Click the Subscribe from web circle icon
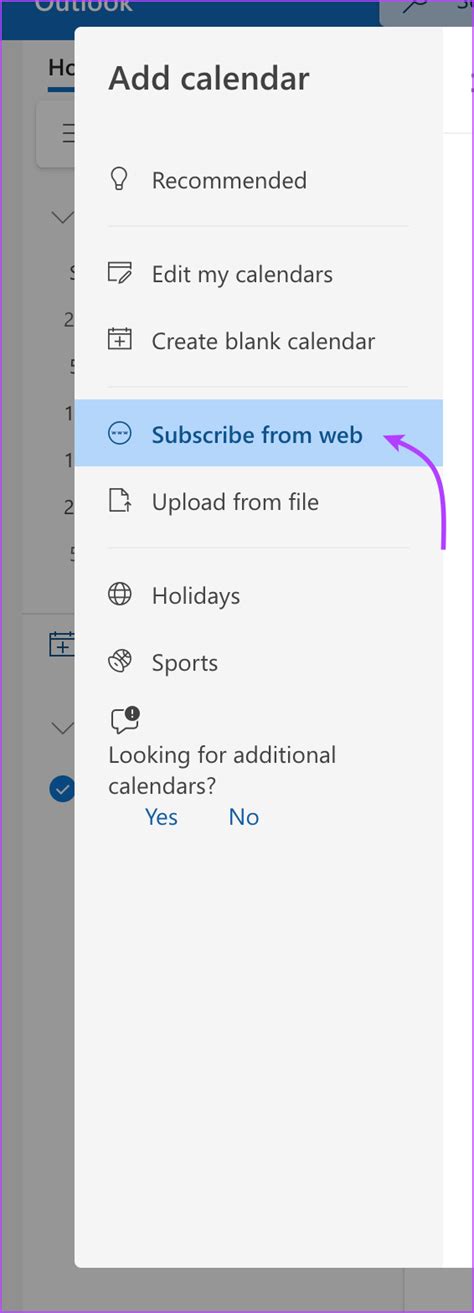Viewport: 474px width, 1313px height. coord(119,433)
